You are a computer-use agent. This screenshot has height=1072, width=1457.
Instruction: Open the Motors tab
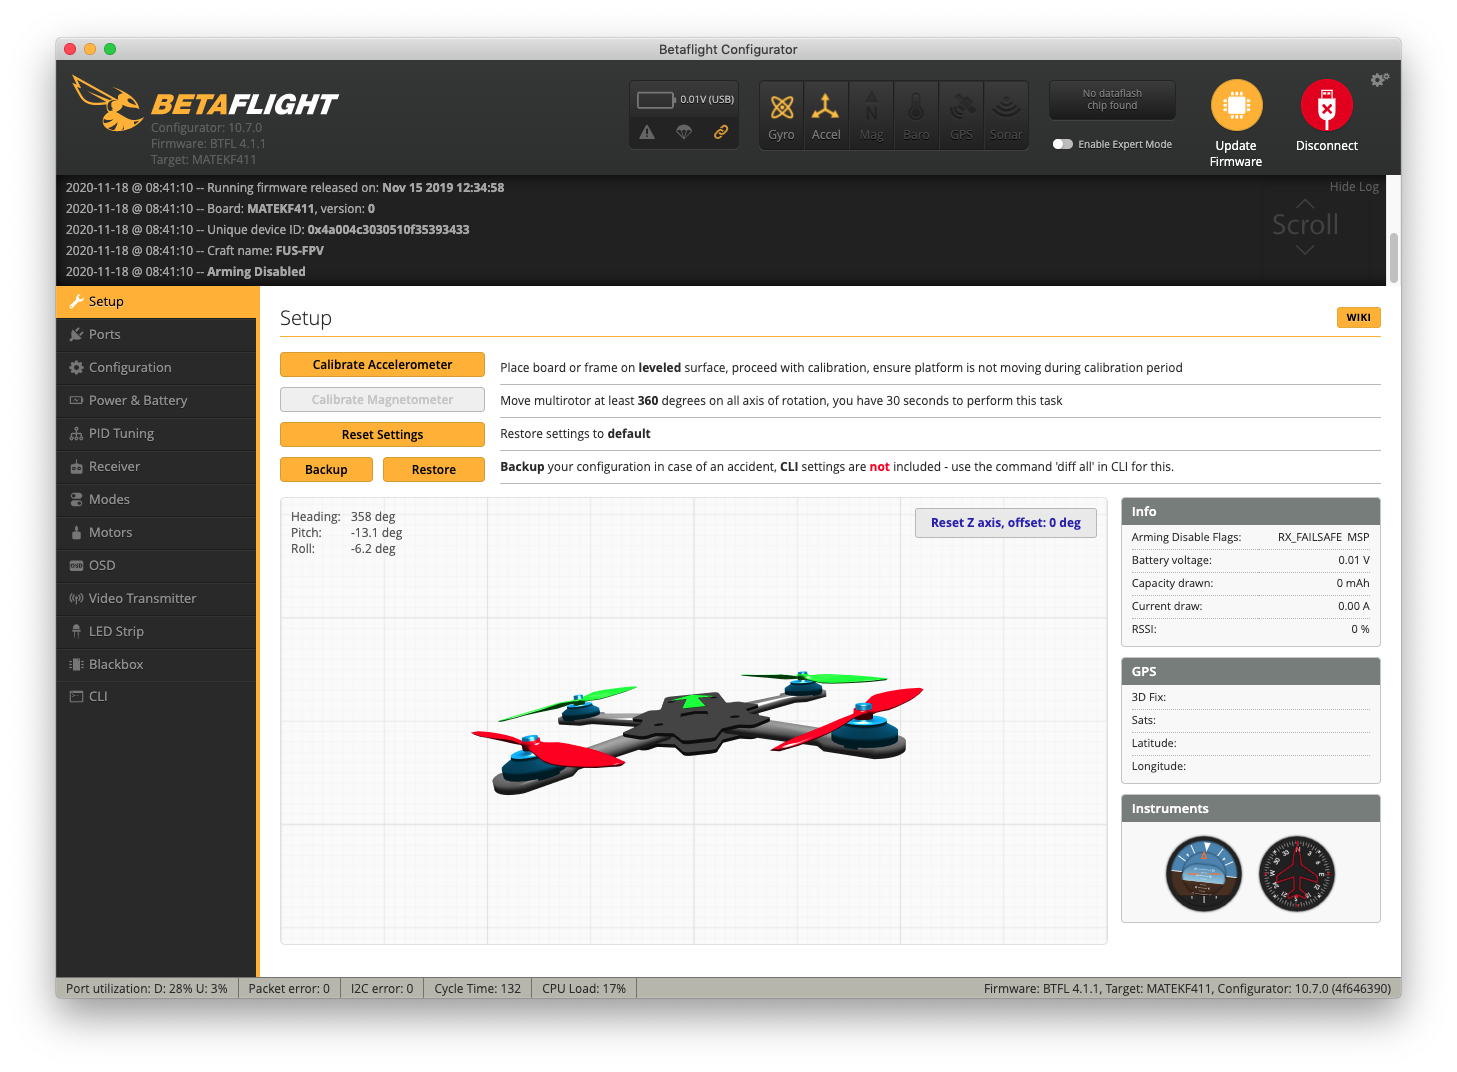[x=156, y=532]
